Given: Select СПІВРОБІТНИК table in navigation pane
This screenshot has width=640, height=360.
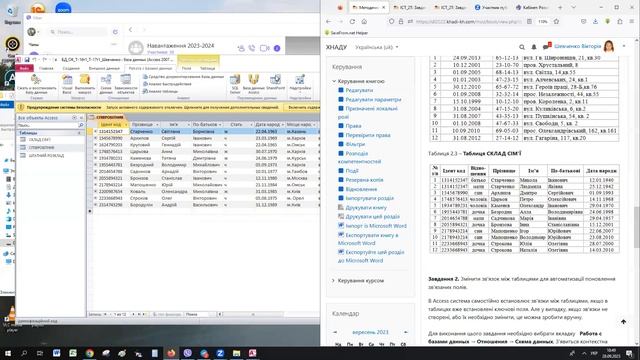Looking at the screenshot, I should 42,147.
